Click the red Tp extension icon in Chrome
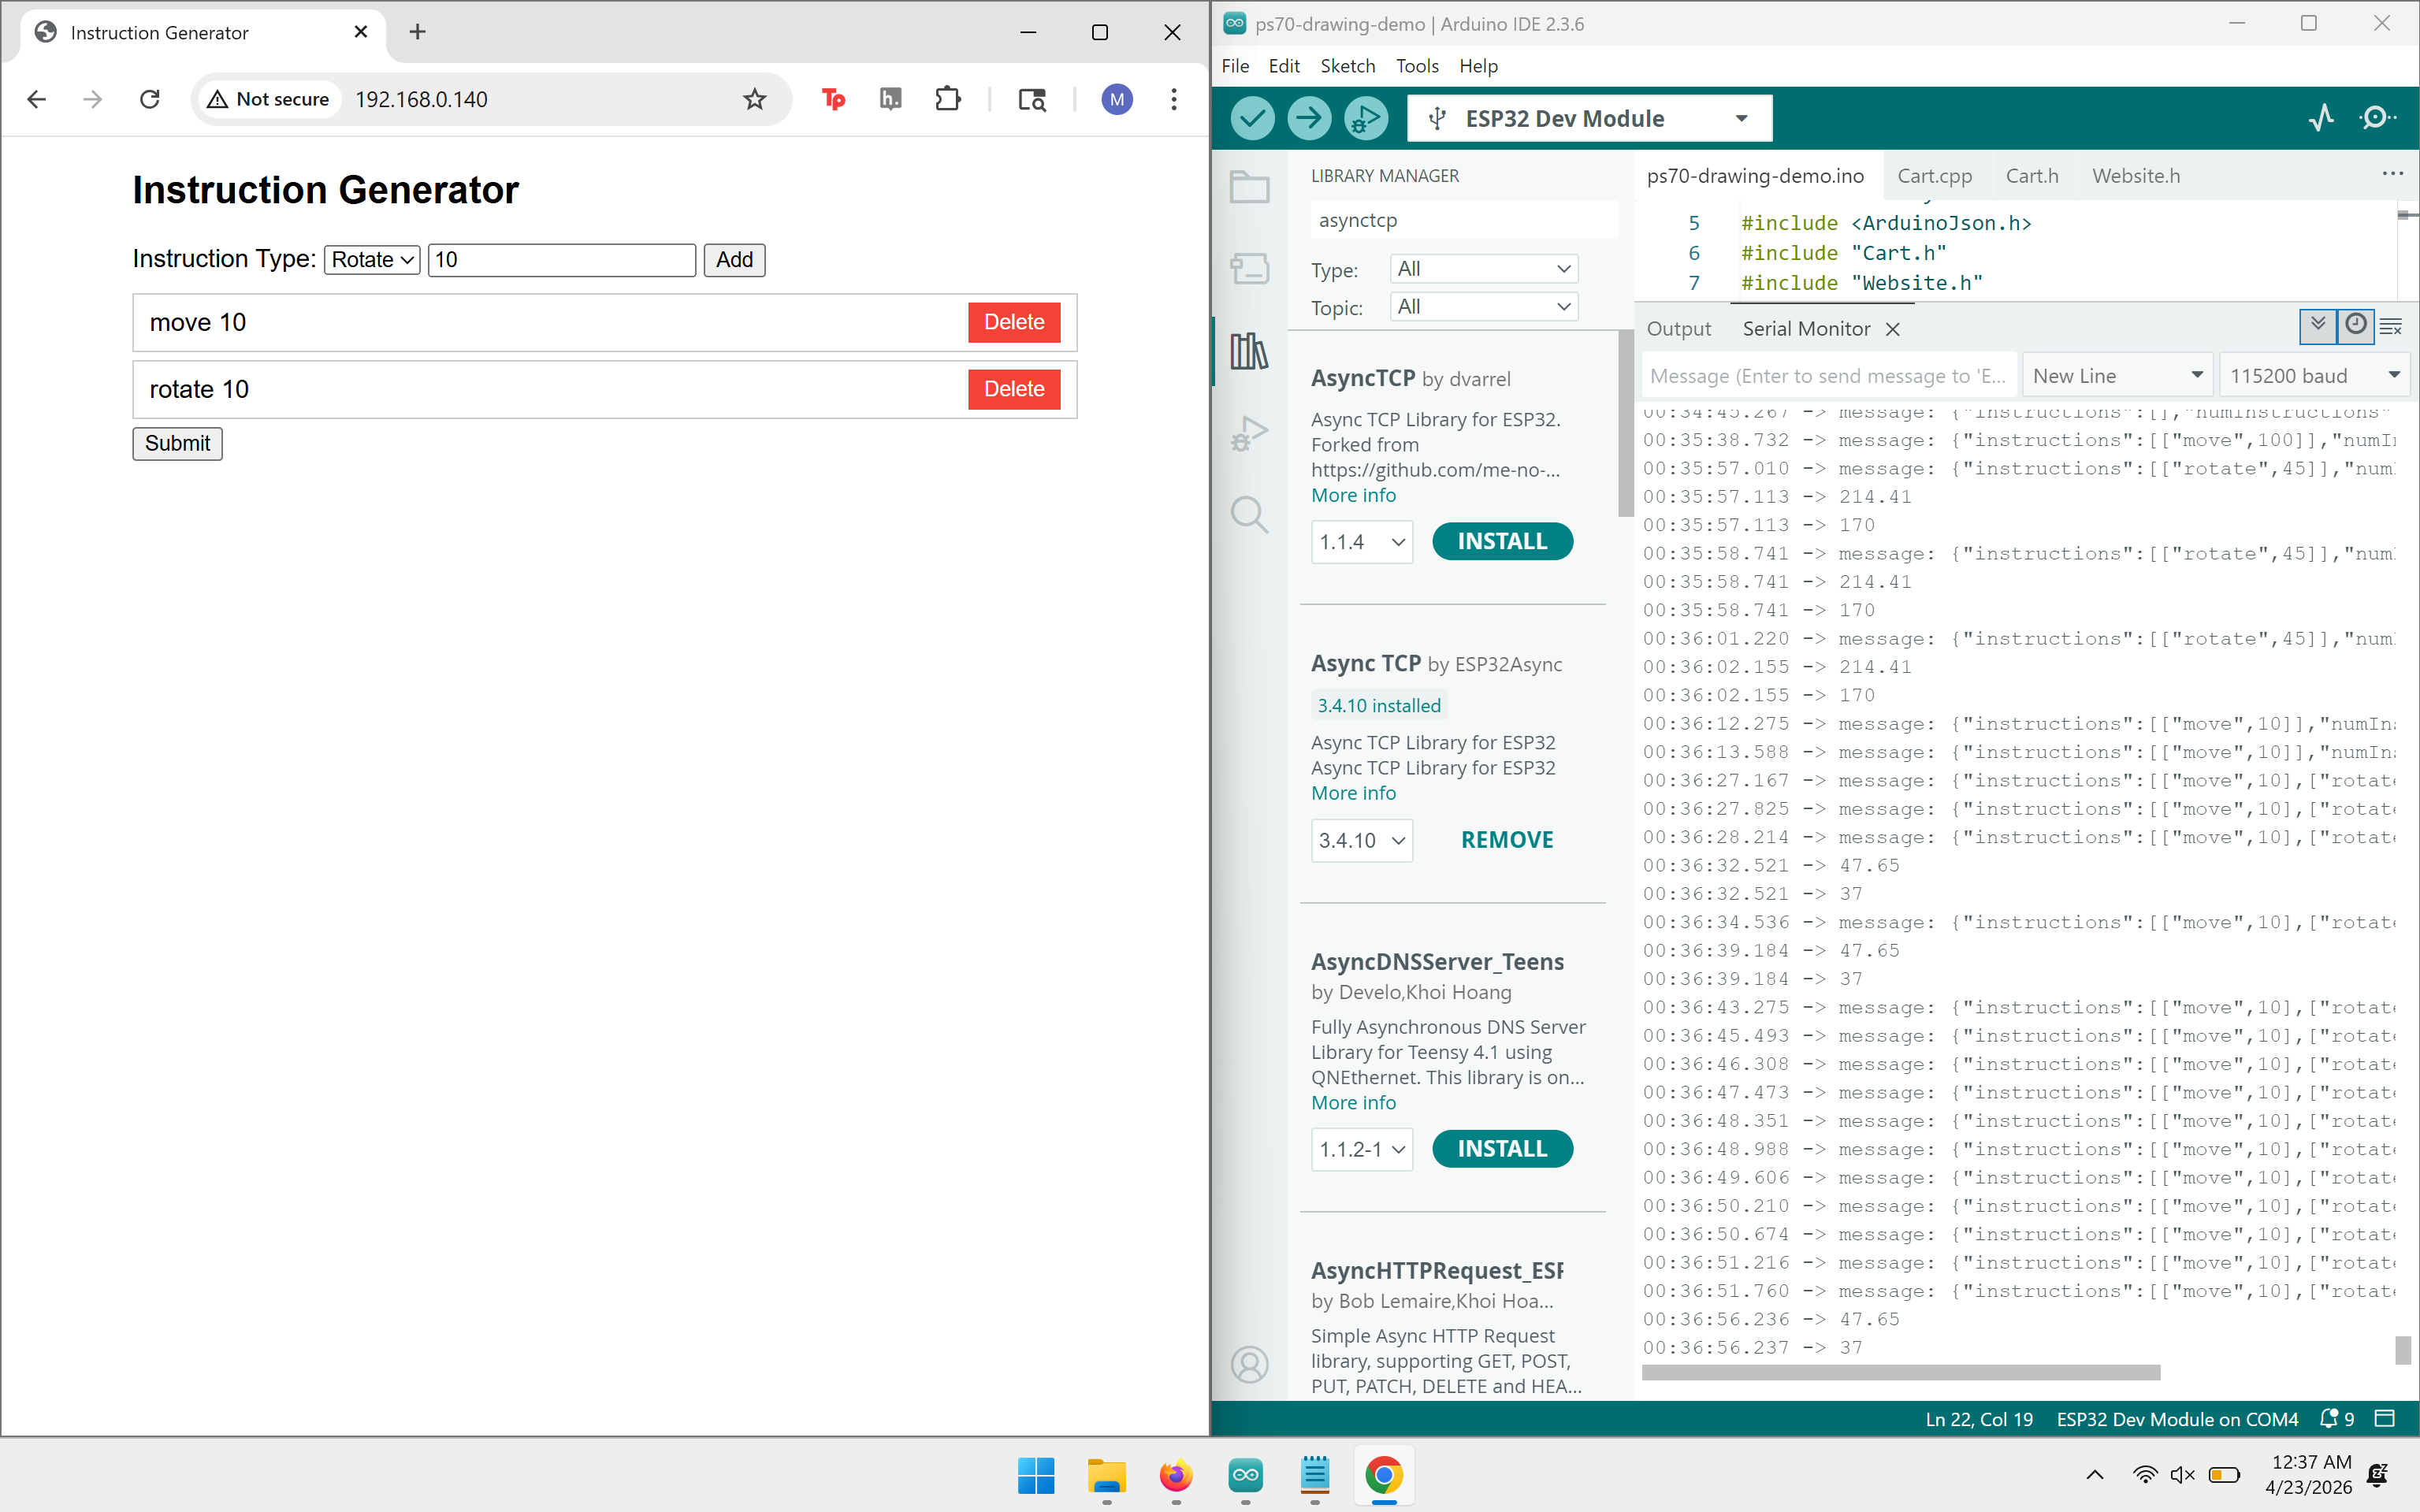Image resolution: width=2420 pixels, height=1512 pixels. 833,99
